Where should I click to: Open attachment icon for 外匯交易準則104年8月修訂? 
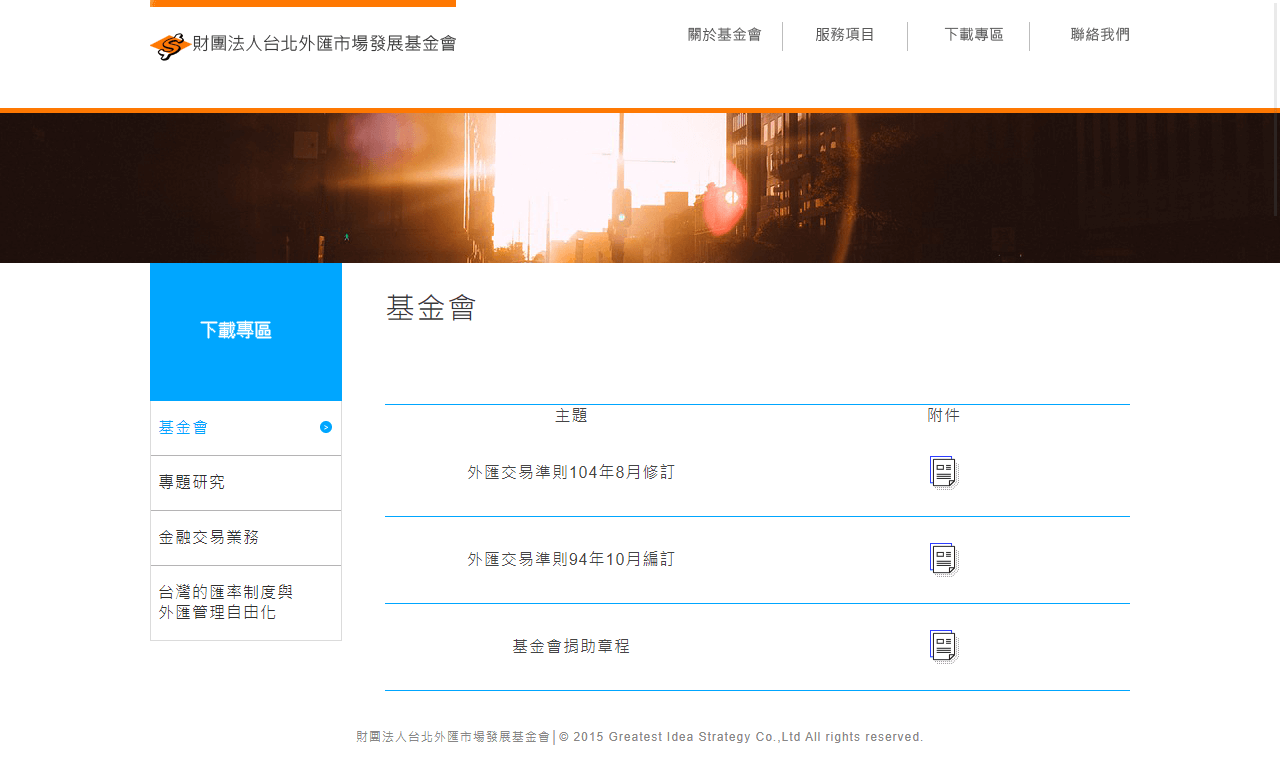944,472
